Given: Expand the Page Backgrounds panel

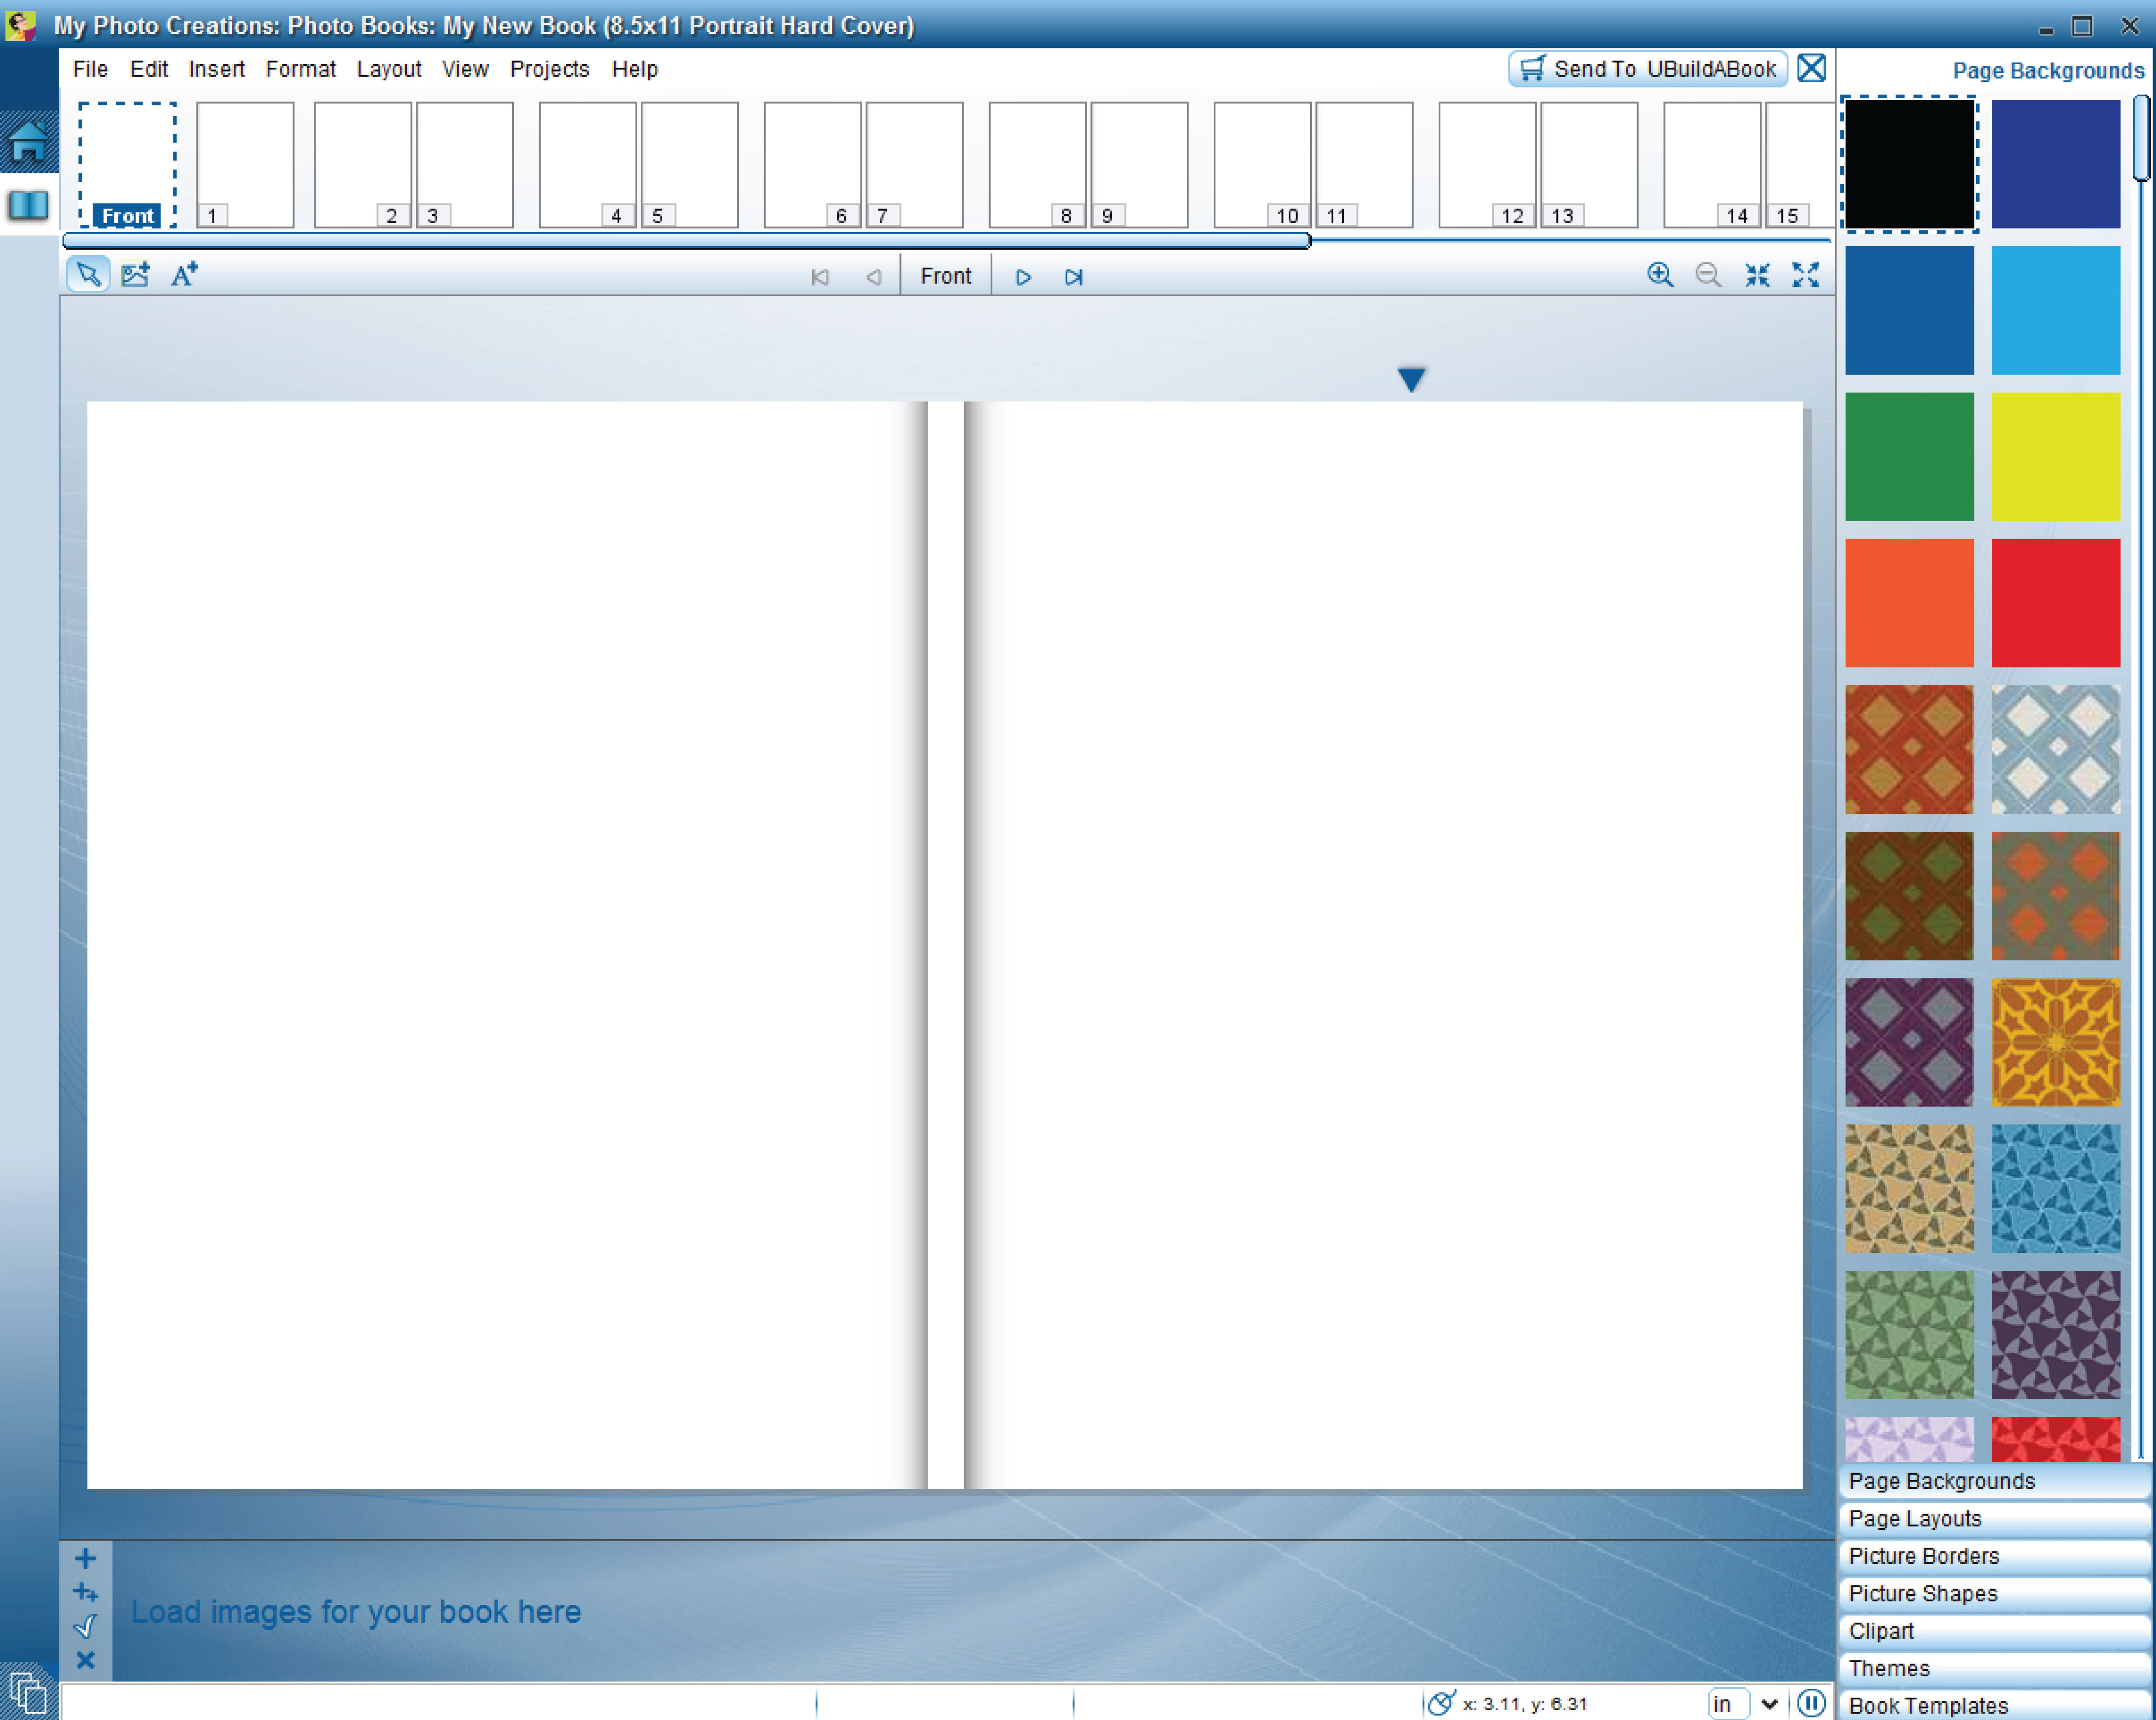Looking at the screenshot, I should [x=1994, y=1481].
